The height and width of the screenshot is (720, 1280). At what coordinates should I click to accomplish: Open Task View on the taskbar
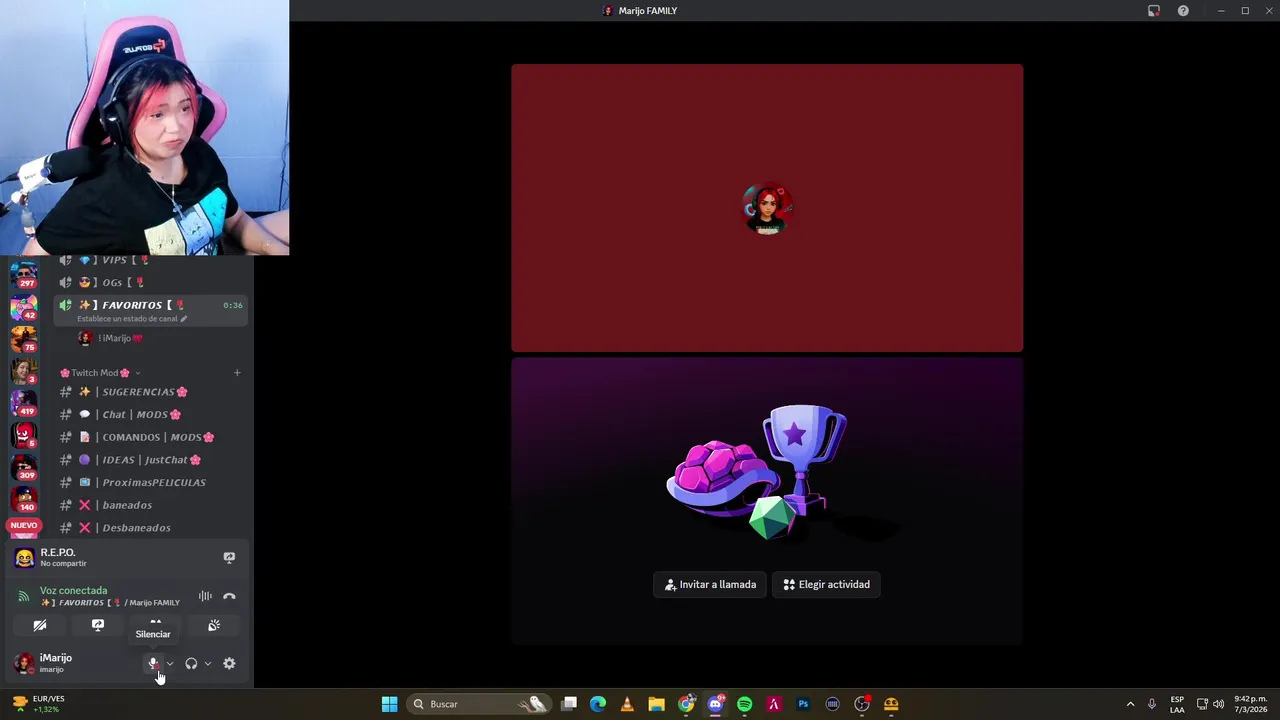pyautogui.click(x=569, y=704)
